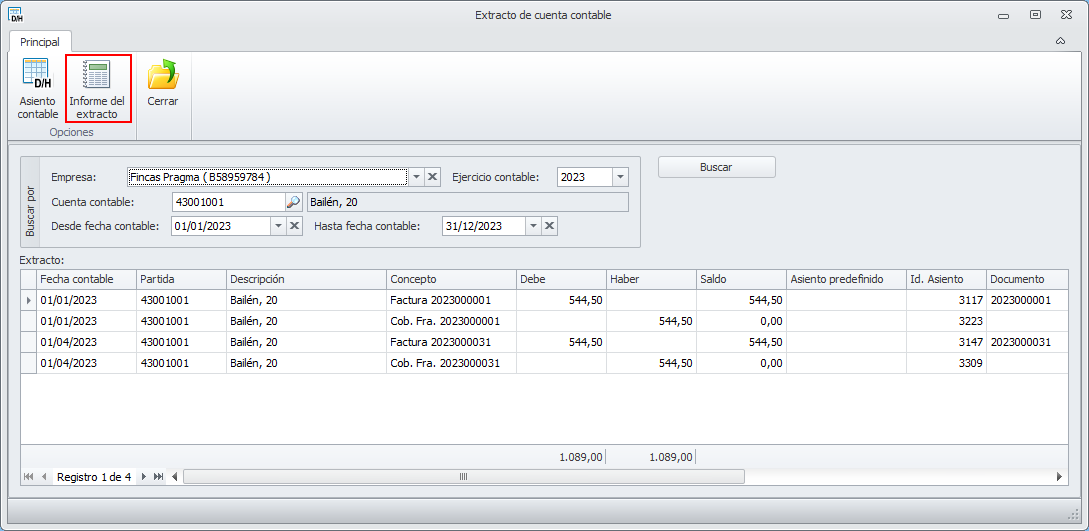Click the grid scroll left arrow
1089x531 pixels.
(x=174, y=477)
